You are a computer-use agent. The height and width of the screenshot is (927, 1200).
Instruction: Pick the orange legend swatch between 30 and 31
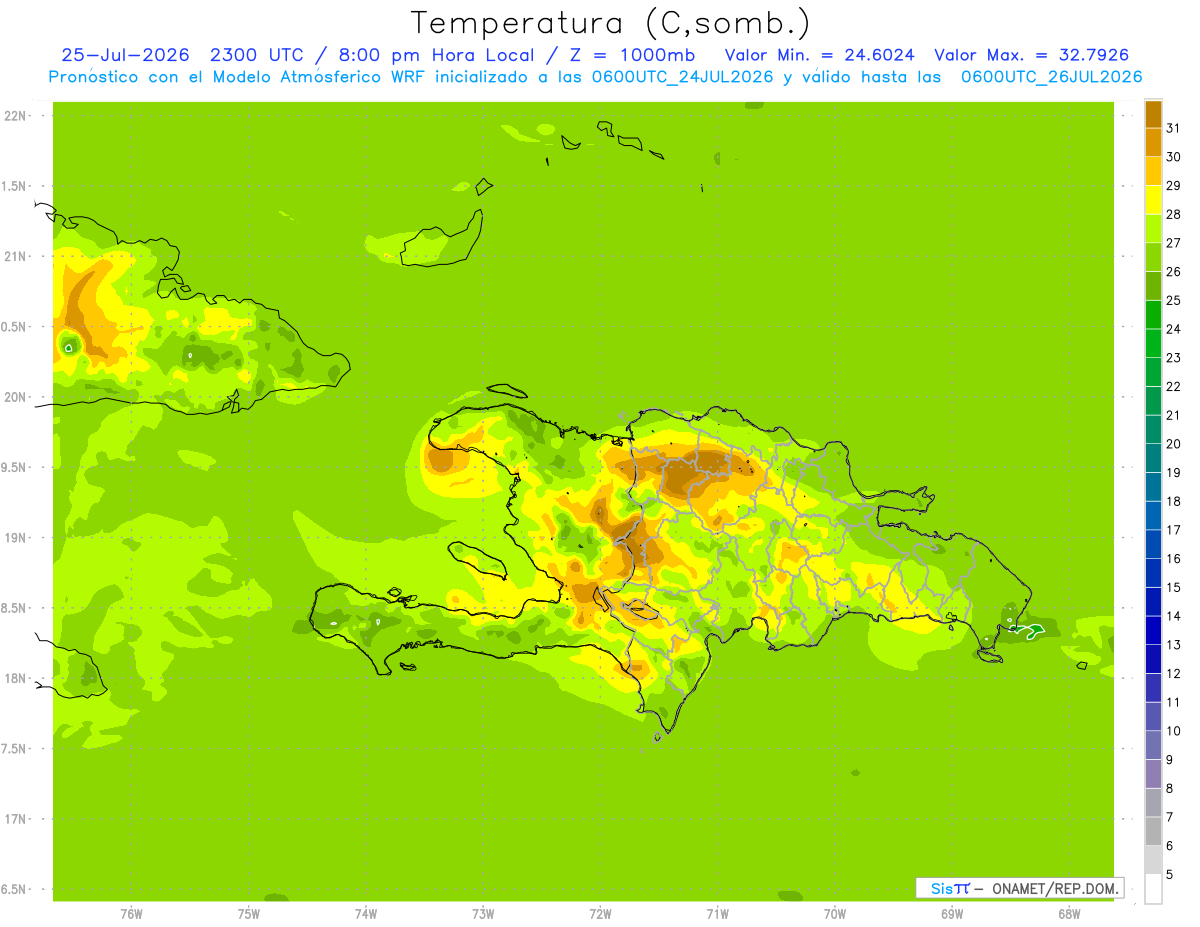(x=1153, y=142)
